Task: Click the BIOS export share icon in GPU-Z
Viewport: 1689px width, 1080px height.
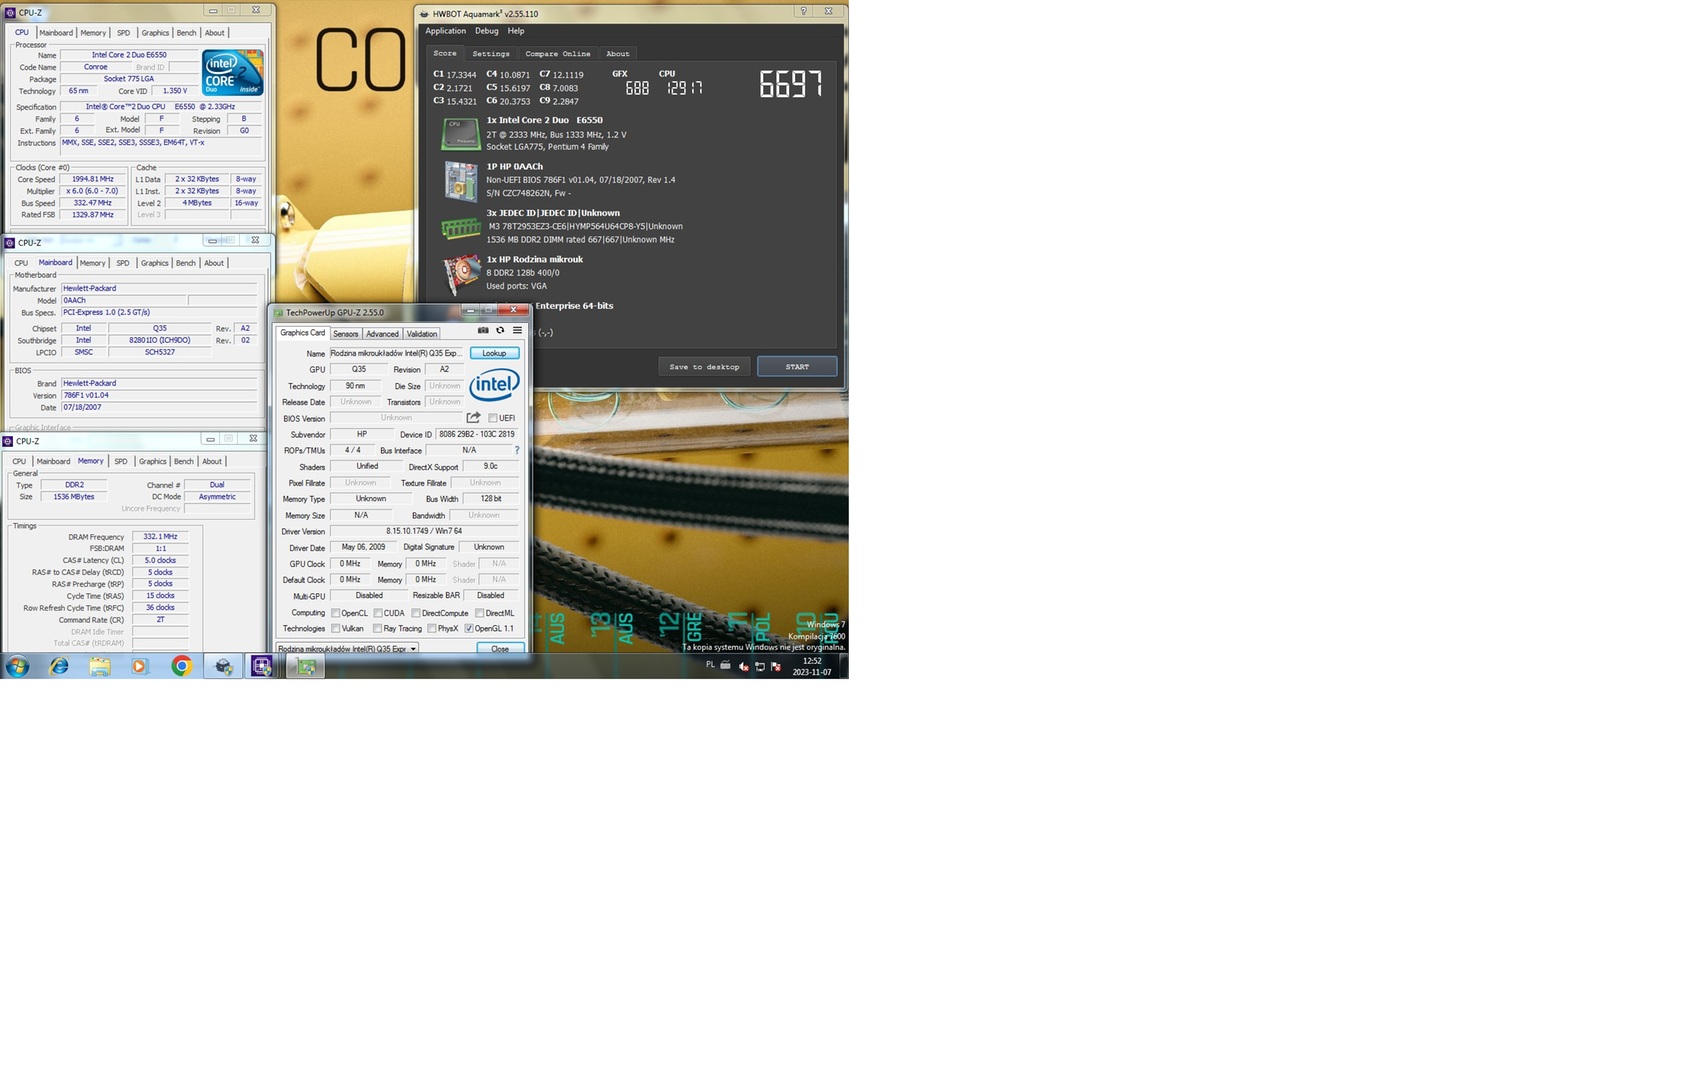Action: 473,418
